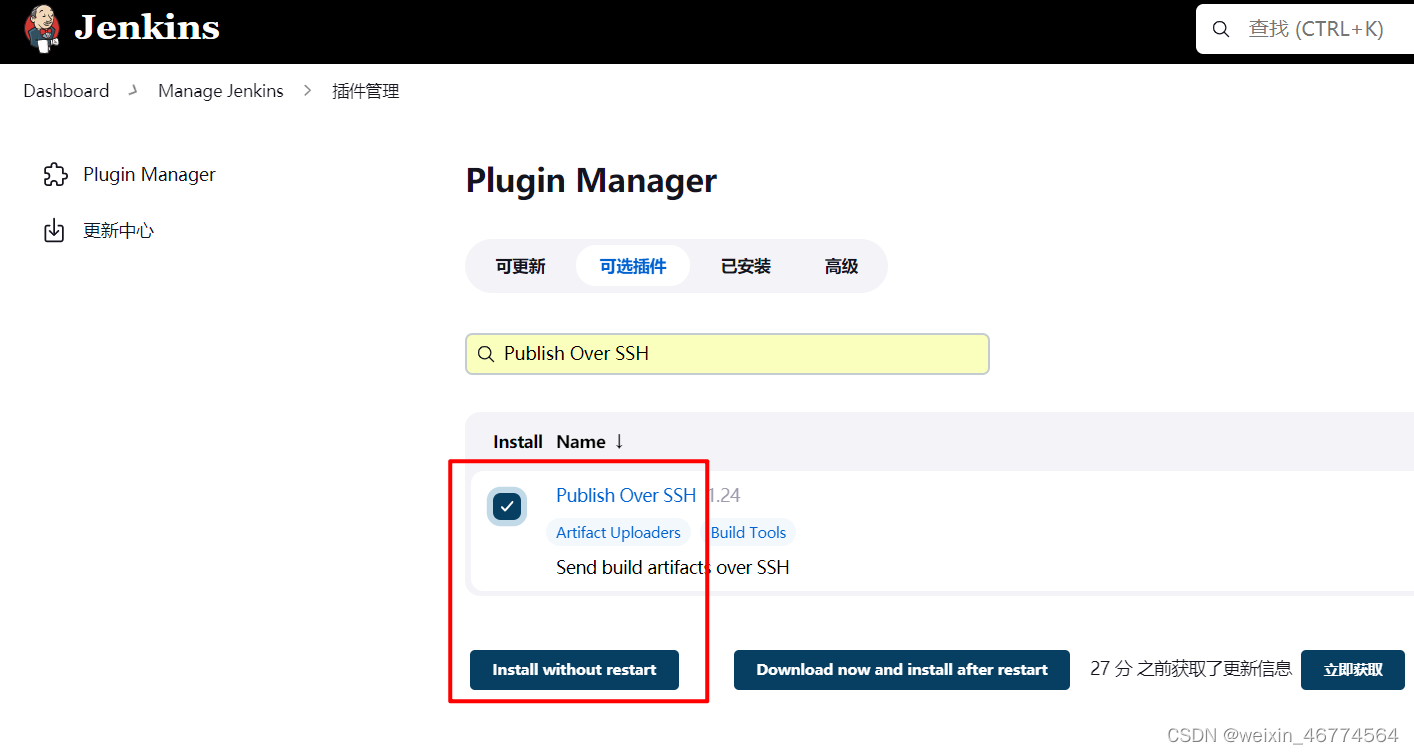The width and height of the screenshot is (1414, 754).
Task: Click the Publish Over SSH filter field
Action: [x=727, y=354]
